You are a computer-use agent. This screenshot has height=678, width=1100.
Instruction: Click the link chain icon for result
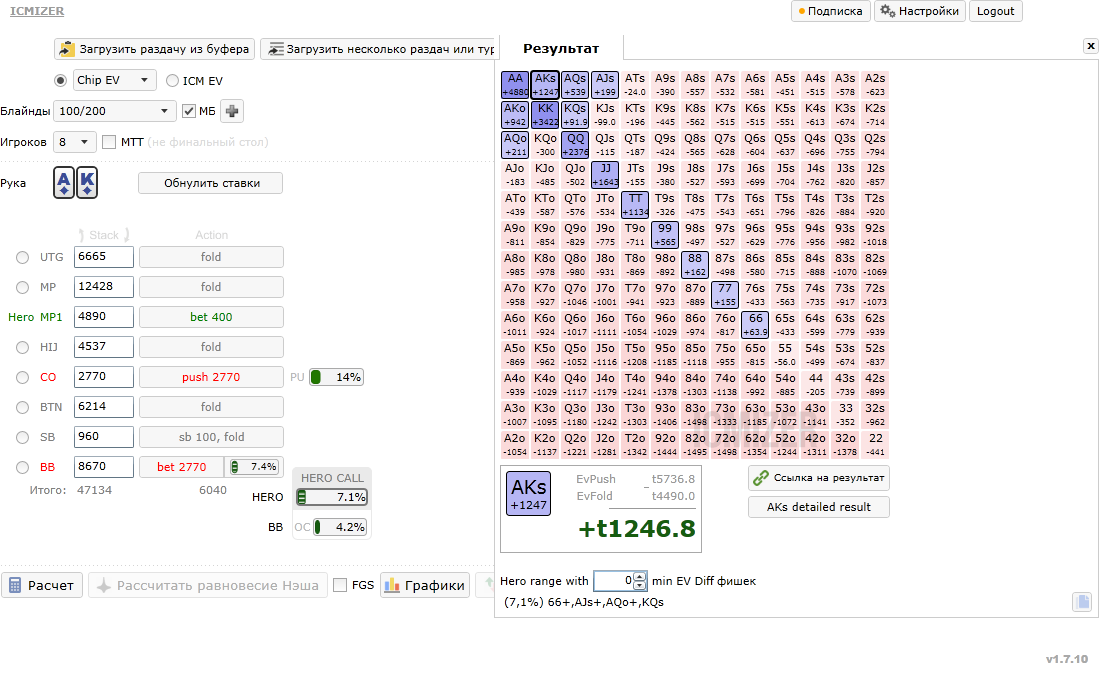(x=760, y=478)
